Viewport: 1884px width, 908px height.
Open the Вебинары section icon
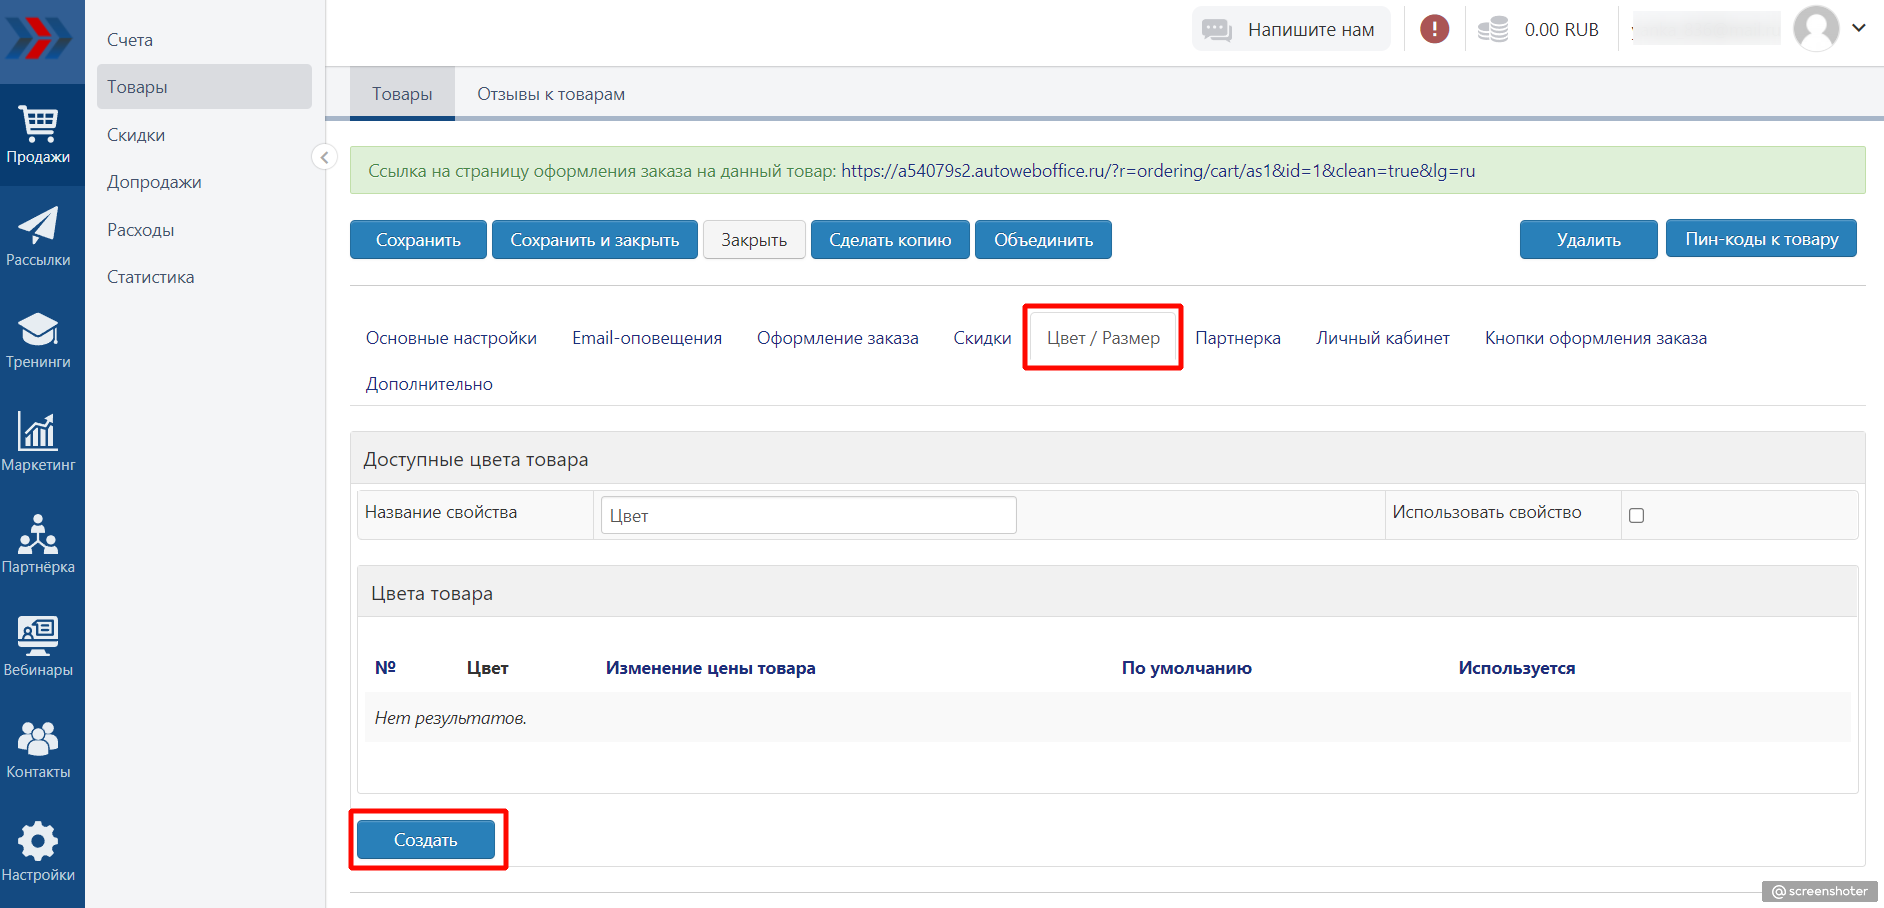39,646
